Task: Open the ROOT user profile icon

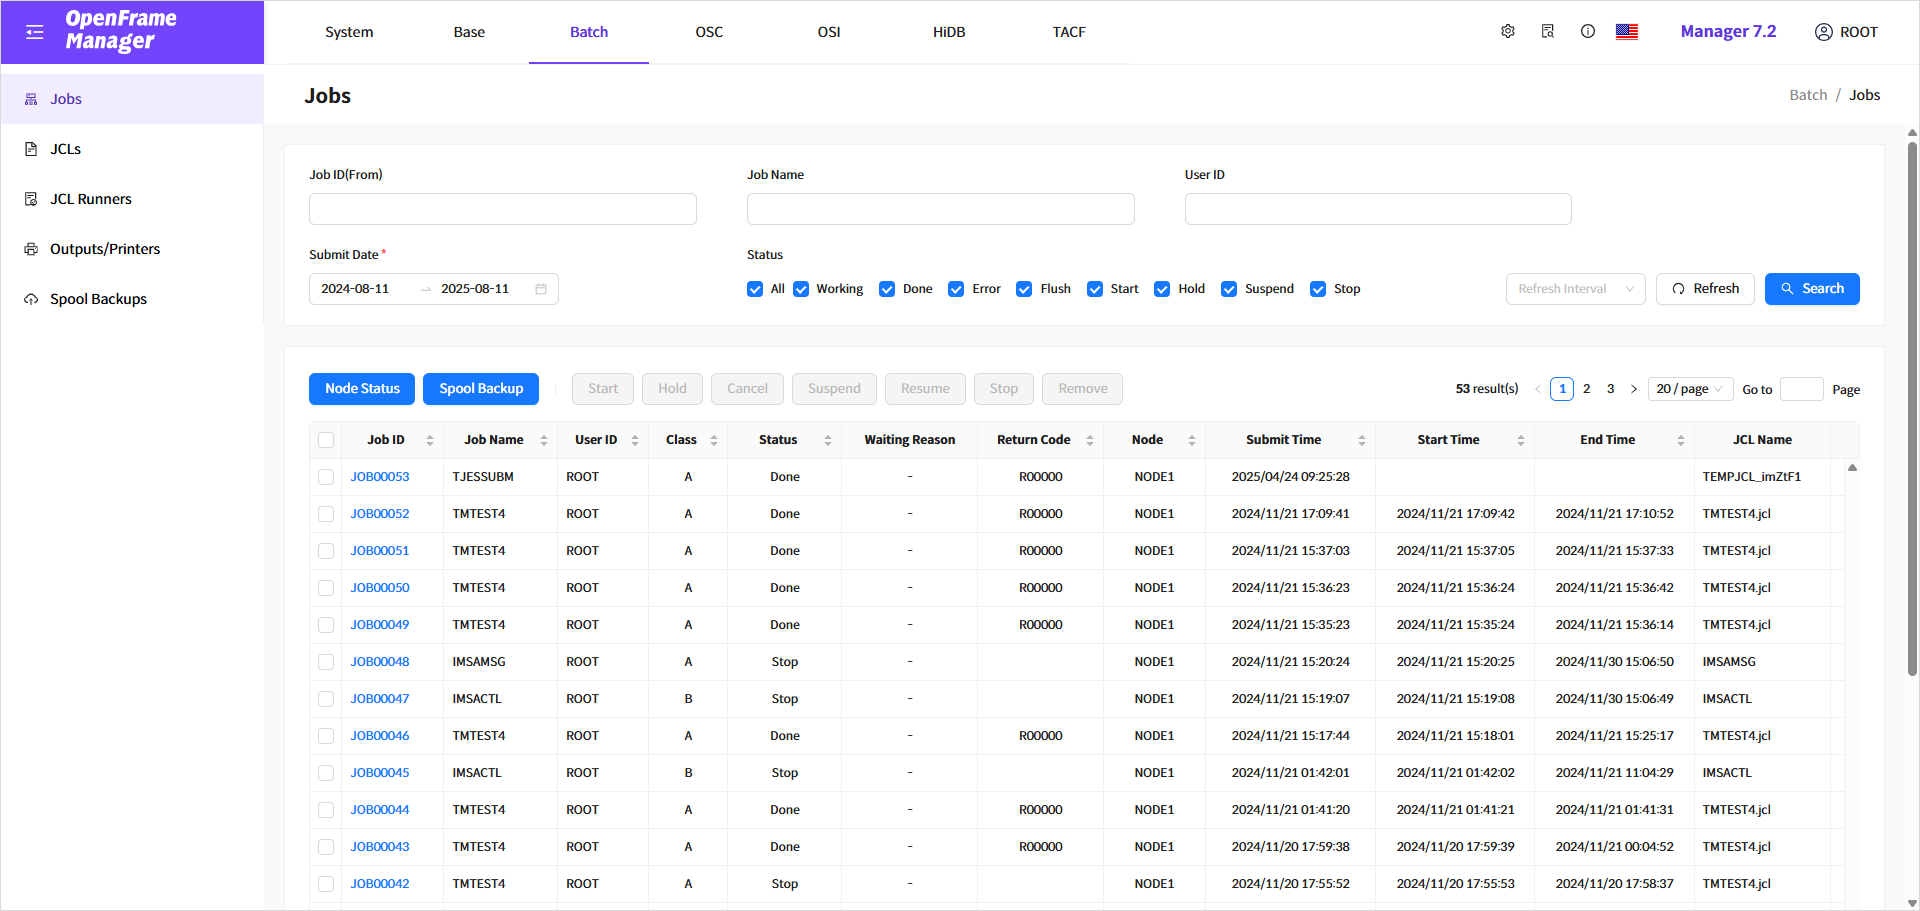Action: point(1824,32)
